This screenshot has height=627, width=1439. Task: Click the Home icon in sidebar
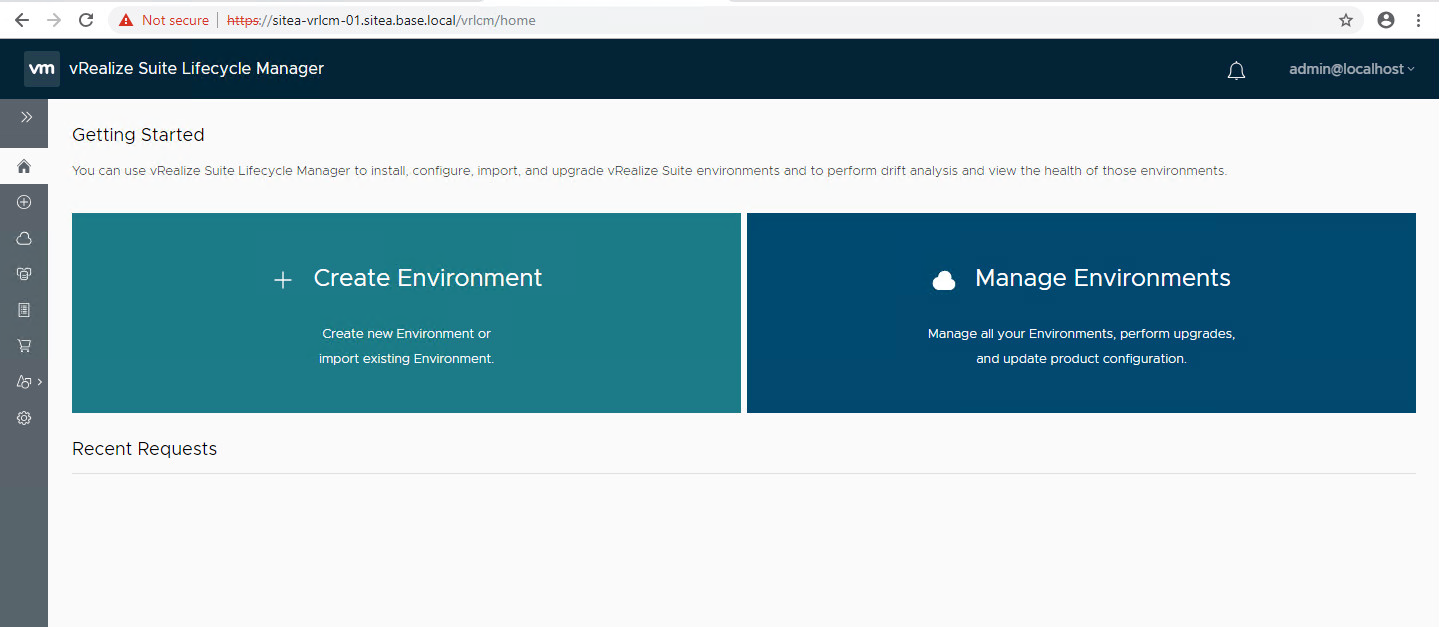tap(24, 166)
